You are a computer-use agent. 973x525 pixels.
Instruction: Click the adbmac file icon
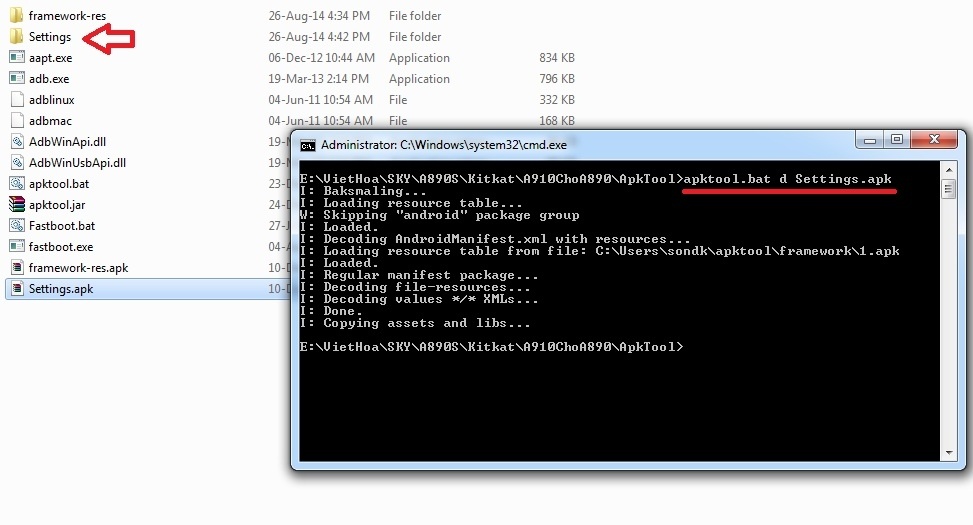(x=17, y=120)
